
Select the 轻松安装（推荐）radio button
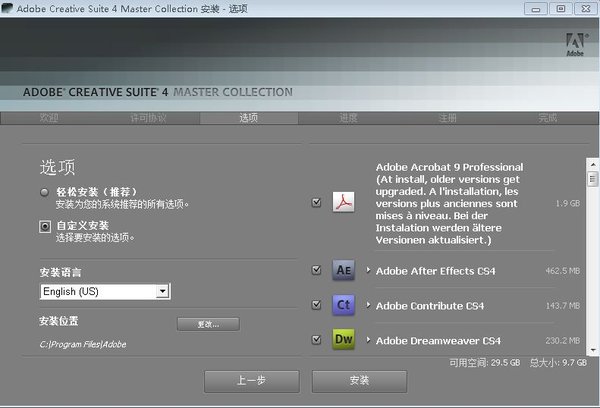click(44, 192)
